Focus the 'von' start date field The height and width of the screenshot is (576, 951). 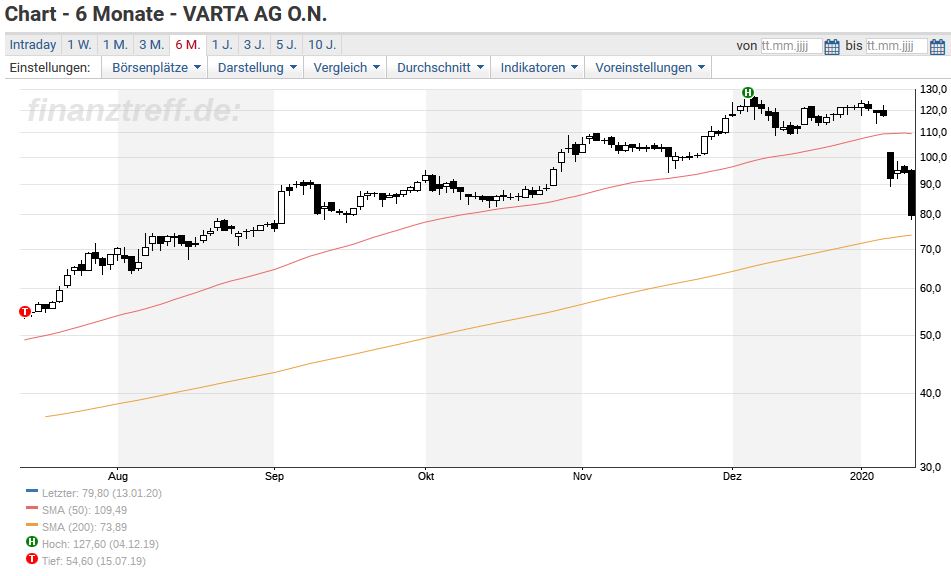click(791, 46)
